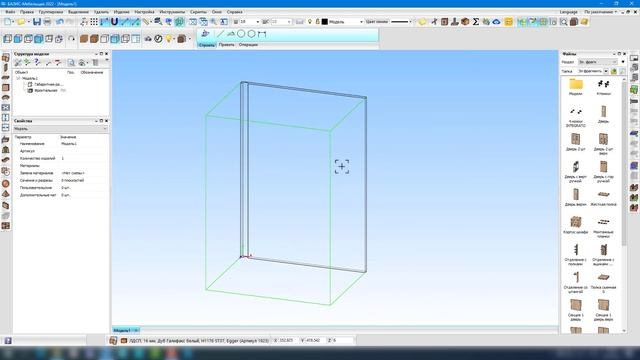Select the second wireframe view cube
Image resolution: width=640 pixels, height=360 pixels.
(x=18, y=39)
